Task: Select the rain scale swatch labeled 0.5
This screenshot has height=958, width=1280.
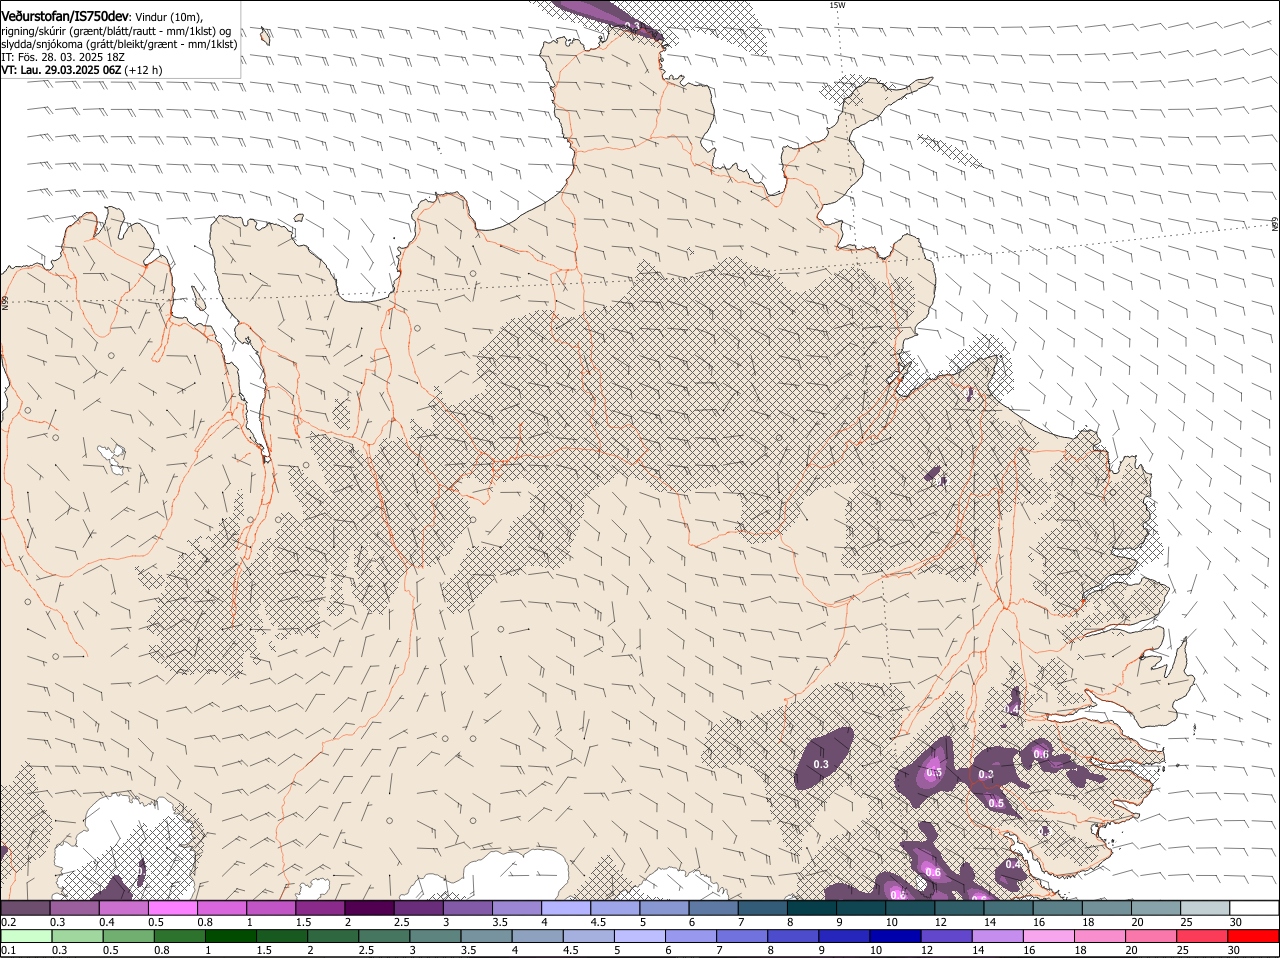Action: tap(128, 936)
